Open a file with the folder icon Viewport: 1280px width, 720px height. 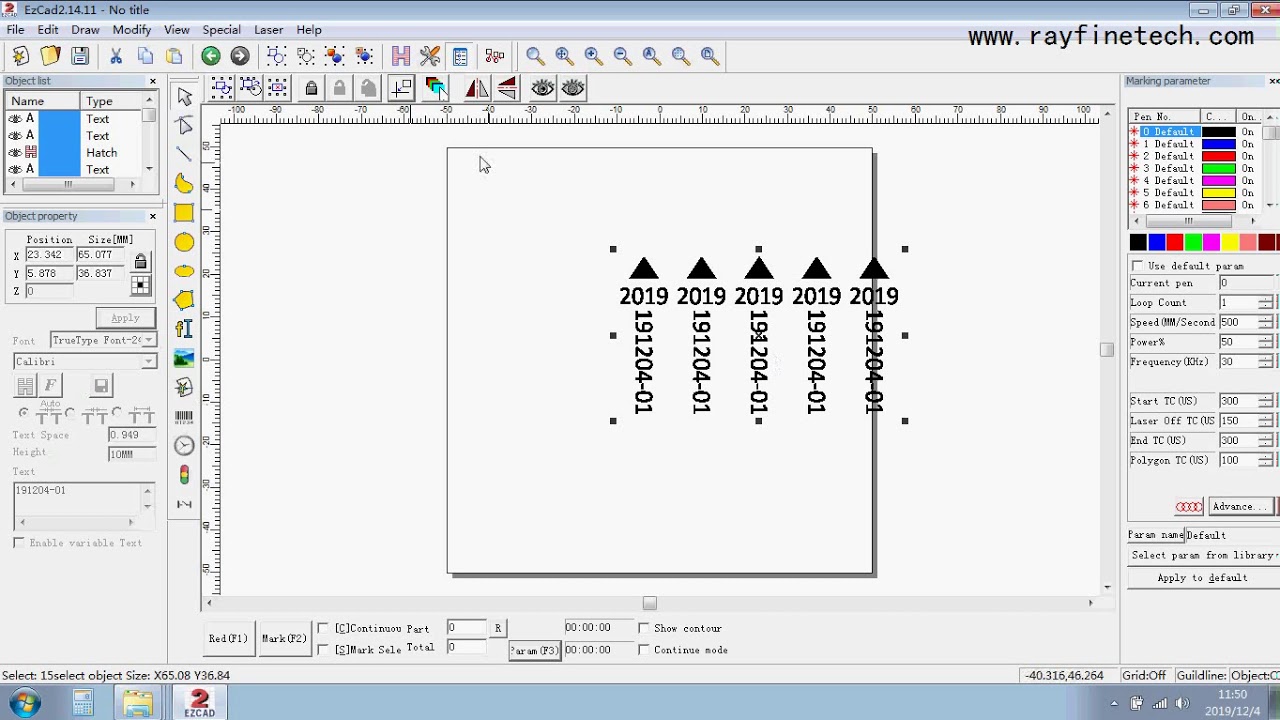pyautogui.click(x=50, y=56)
